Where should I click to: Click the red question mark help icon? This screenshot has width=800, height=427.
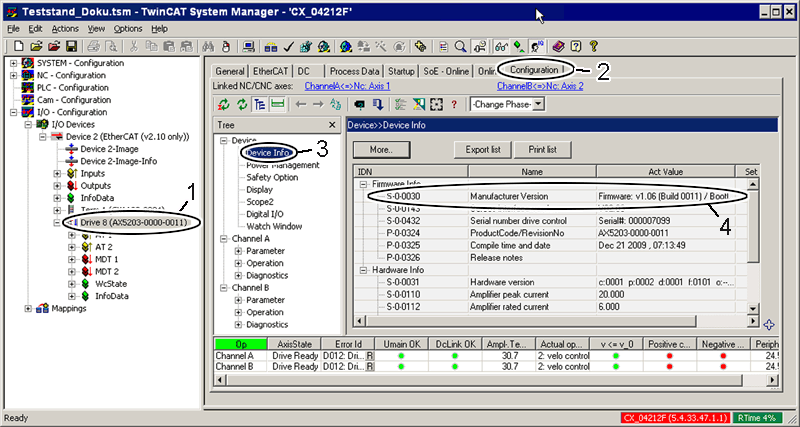pos(454,104)
